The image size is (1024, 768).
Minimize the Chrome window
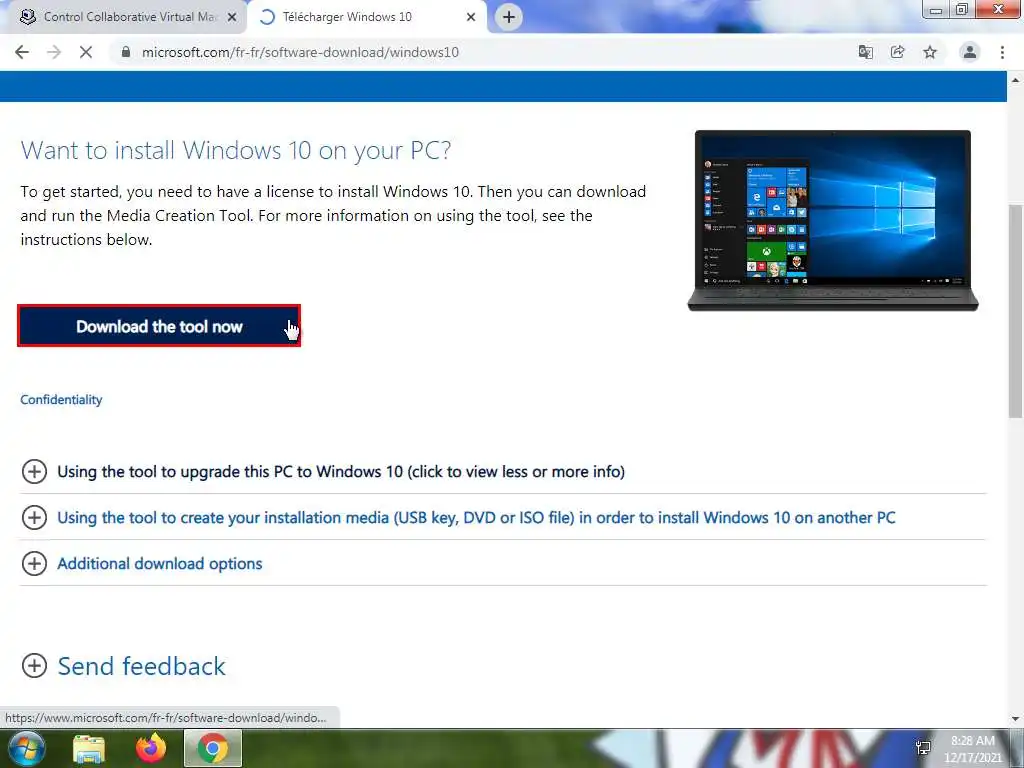(x=936, y=9)
